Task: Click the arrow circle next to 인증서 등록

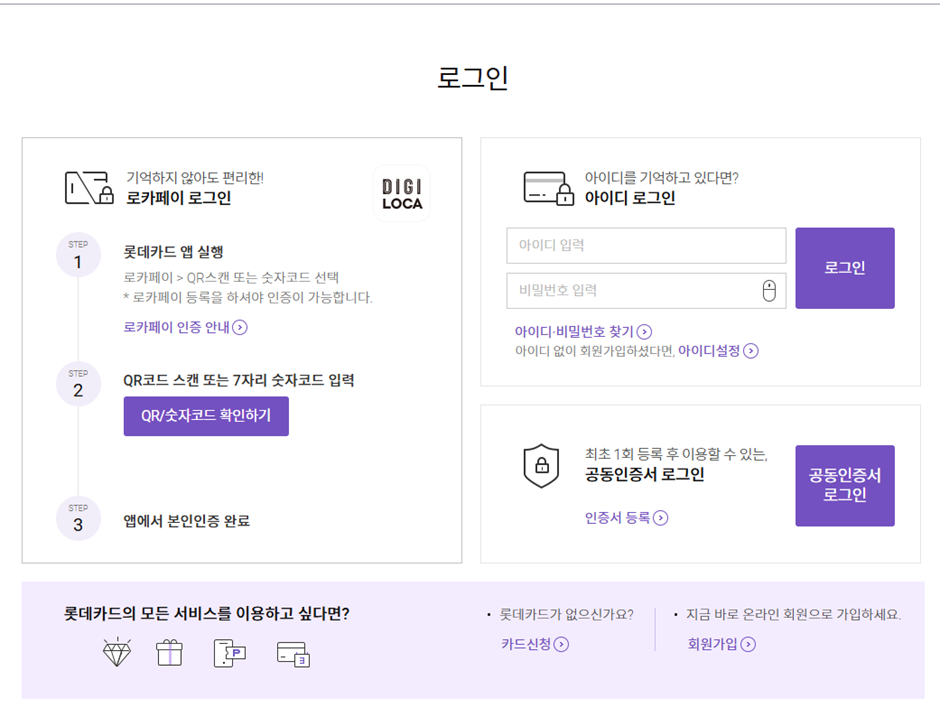Action: (660, 518)
